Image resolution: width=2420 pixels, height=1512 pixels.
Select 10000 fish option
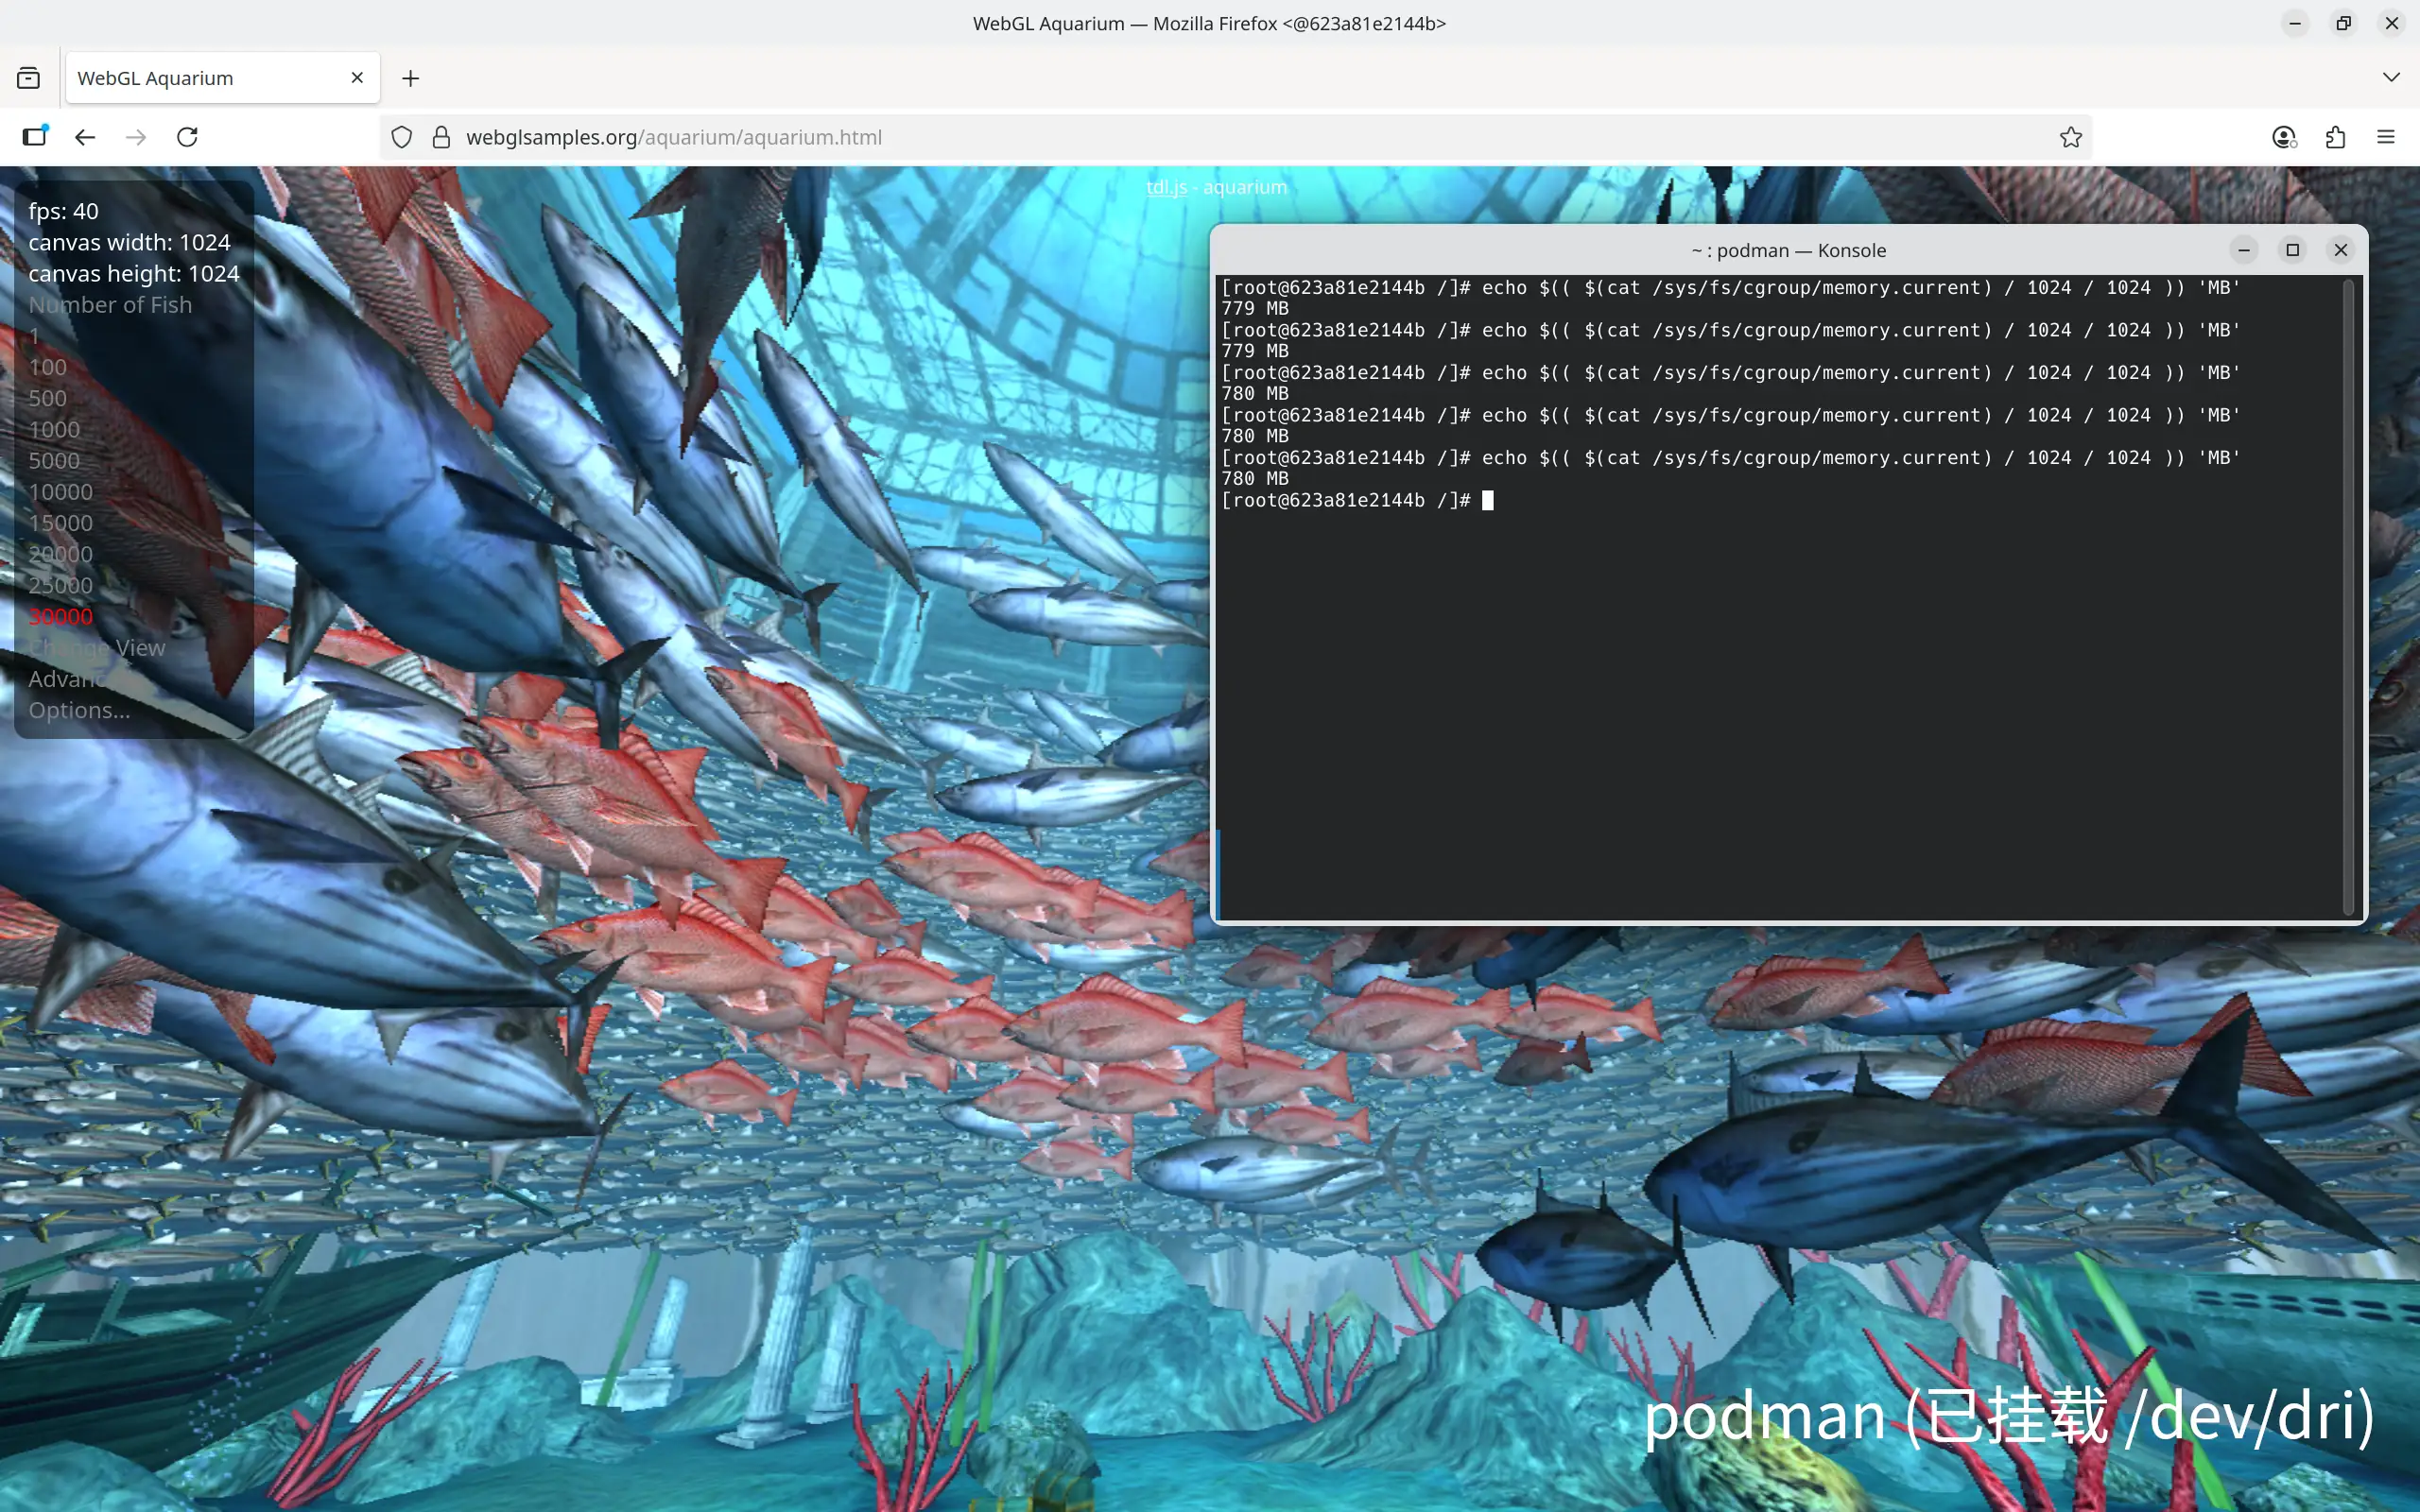pyautogui.click(x=60, y=491)
